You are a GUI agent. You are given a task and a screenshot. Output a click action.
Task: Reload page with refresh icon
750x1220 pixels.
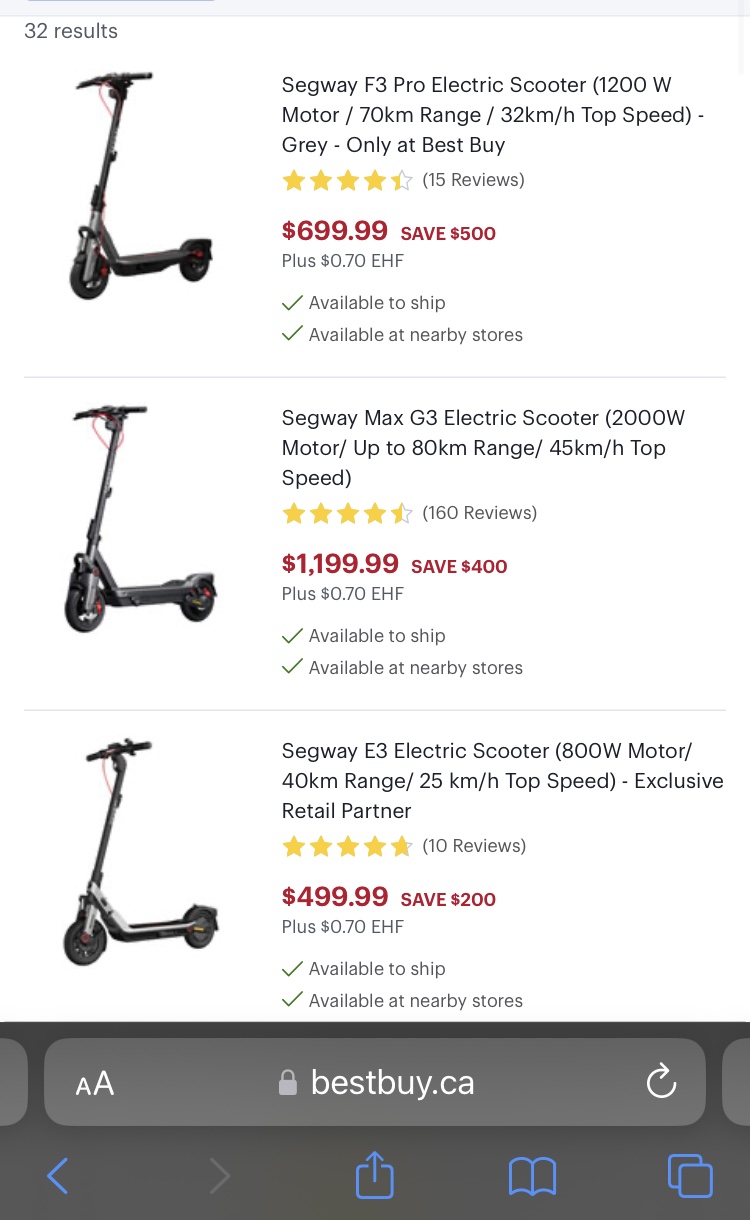click(661, 1082)
